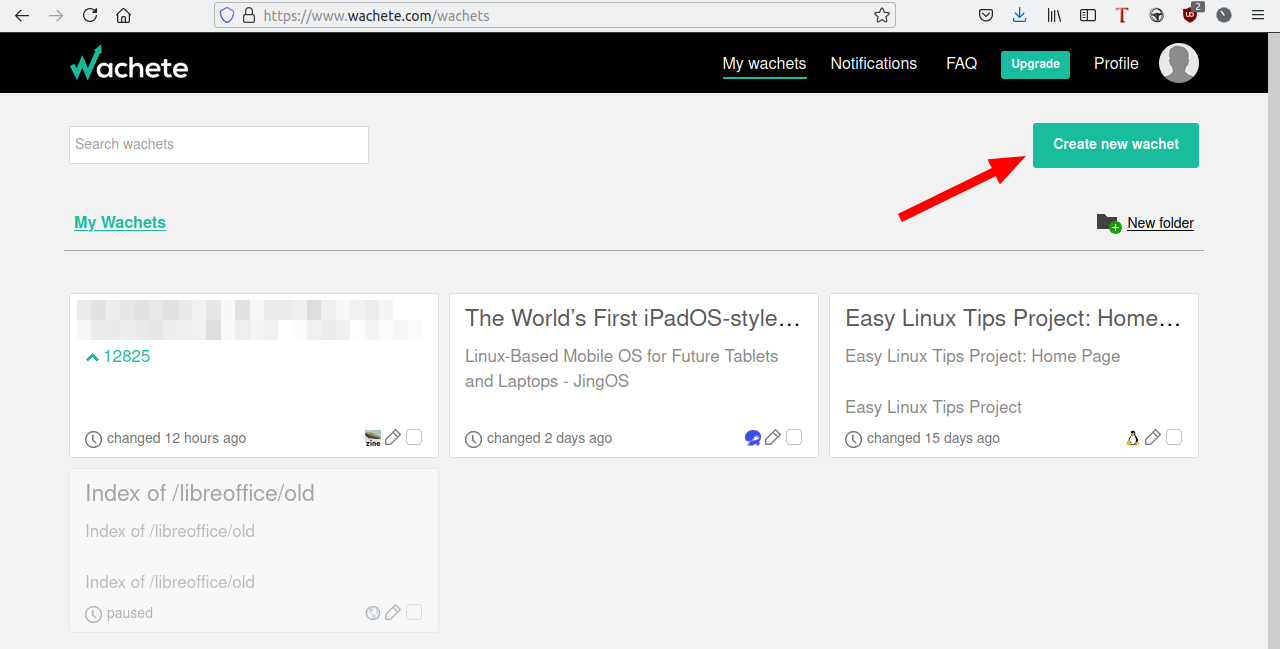1280x649 pixels.
Task: Open the Firefox hamburger menu
Action: (1258, 15)
